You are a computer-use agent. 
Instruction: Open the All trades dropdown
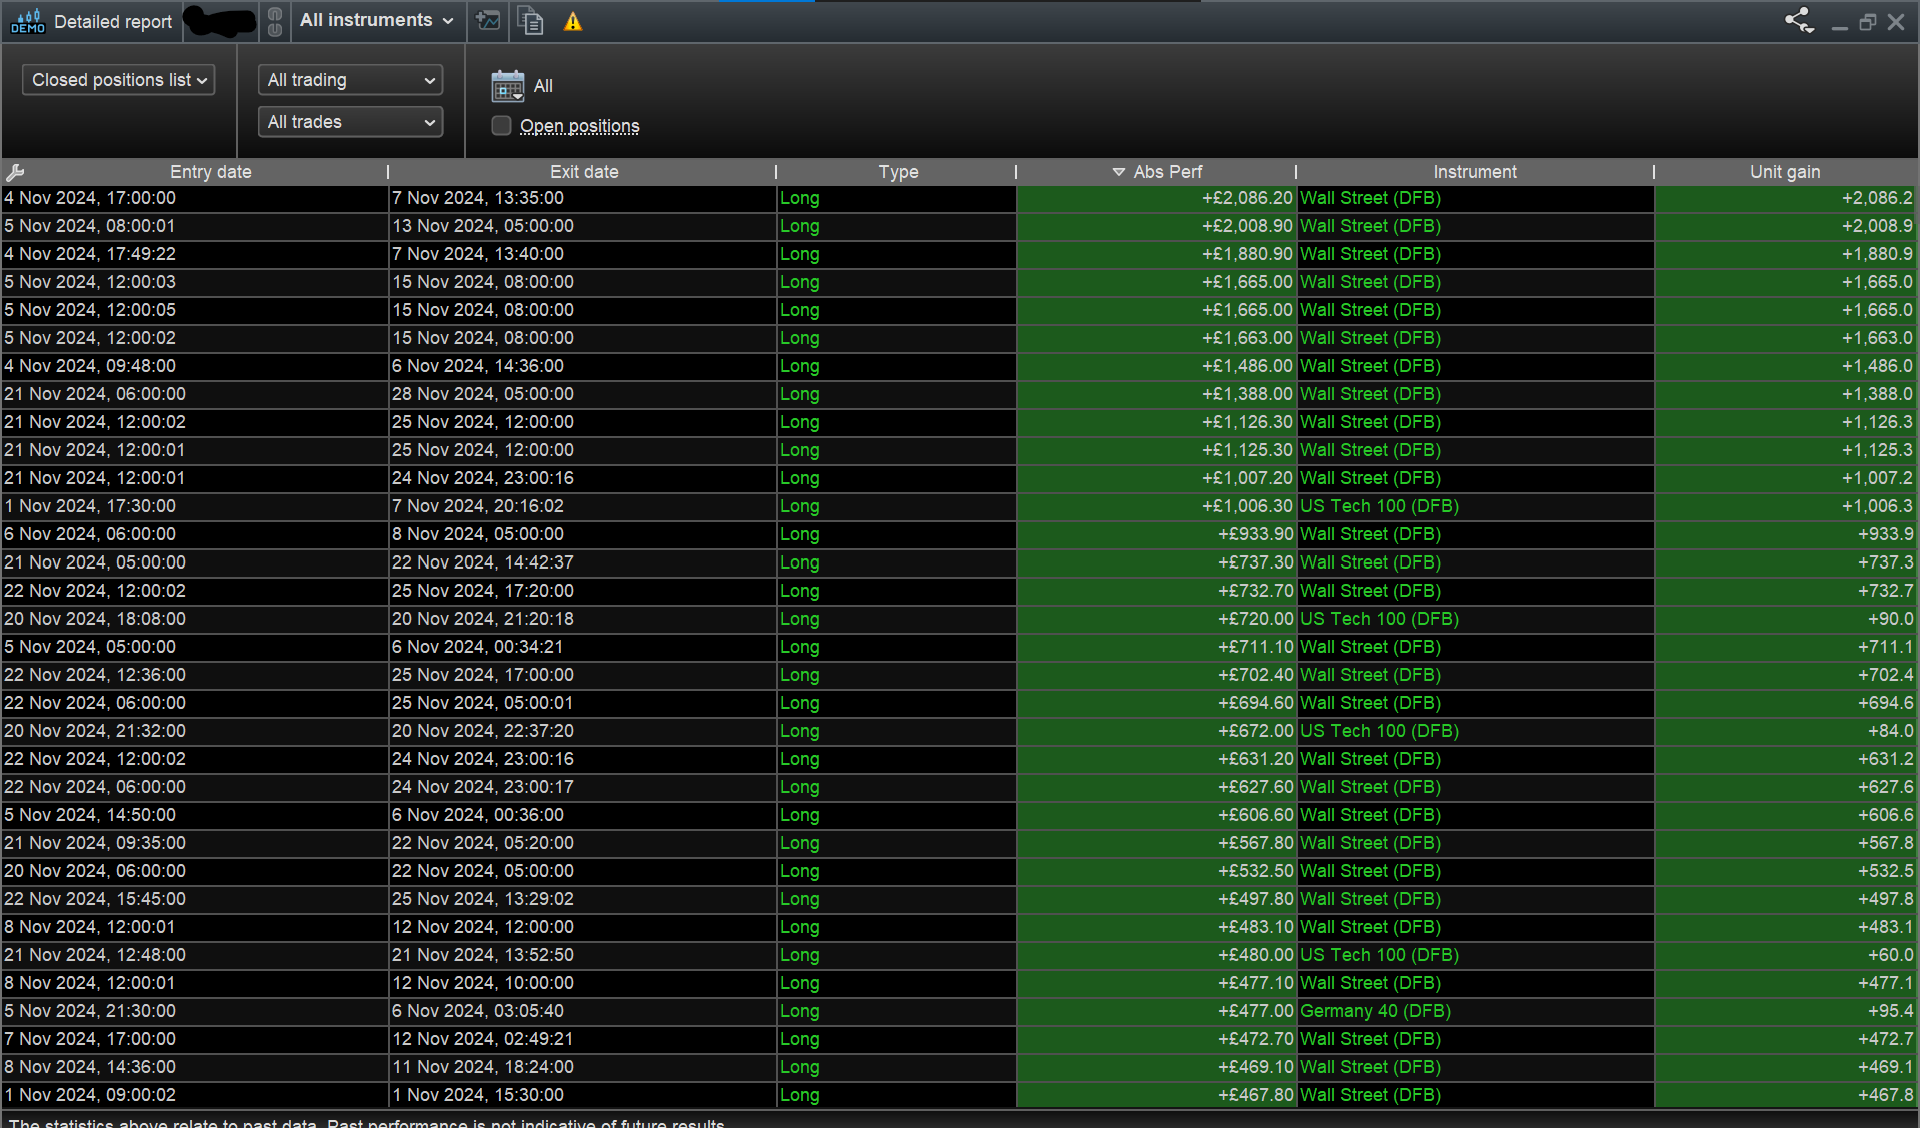[x=350, y=122]
